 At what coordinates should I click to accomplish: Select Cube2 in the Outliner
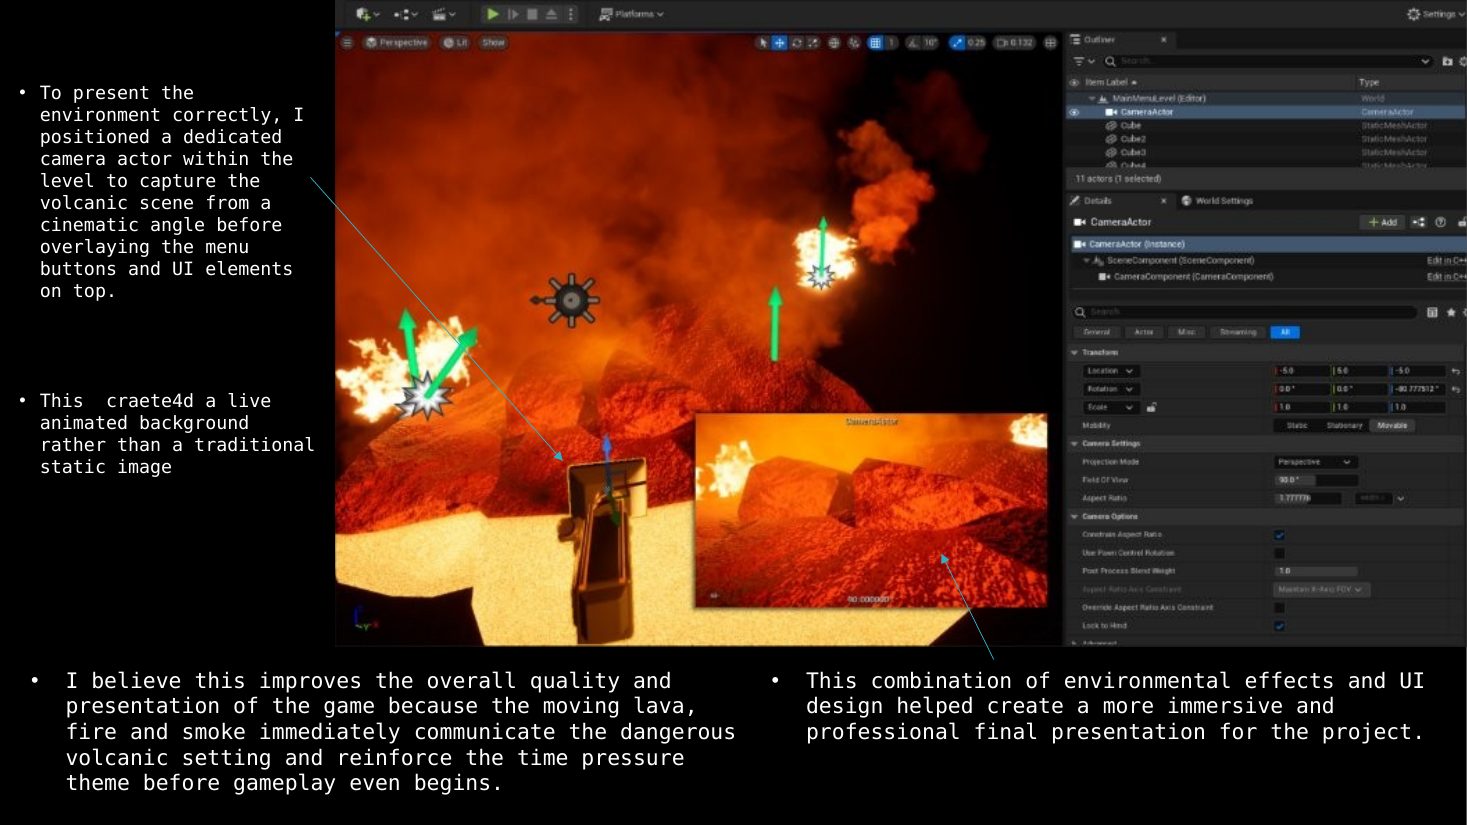click(1133, 139)
